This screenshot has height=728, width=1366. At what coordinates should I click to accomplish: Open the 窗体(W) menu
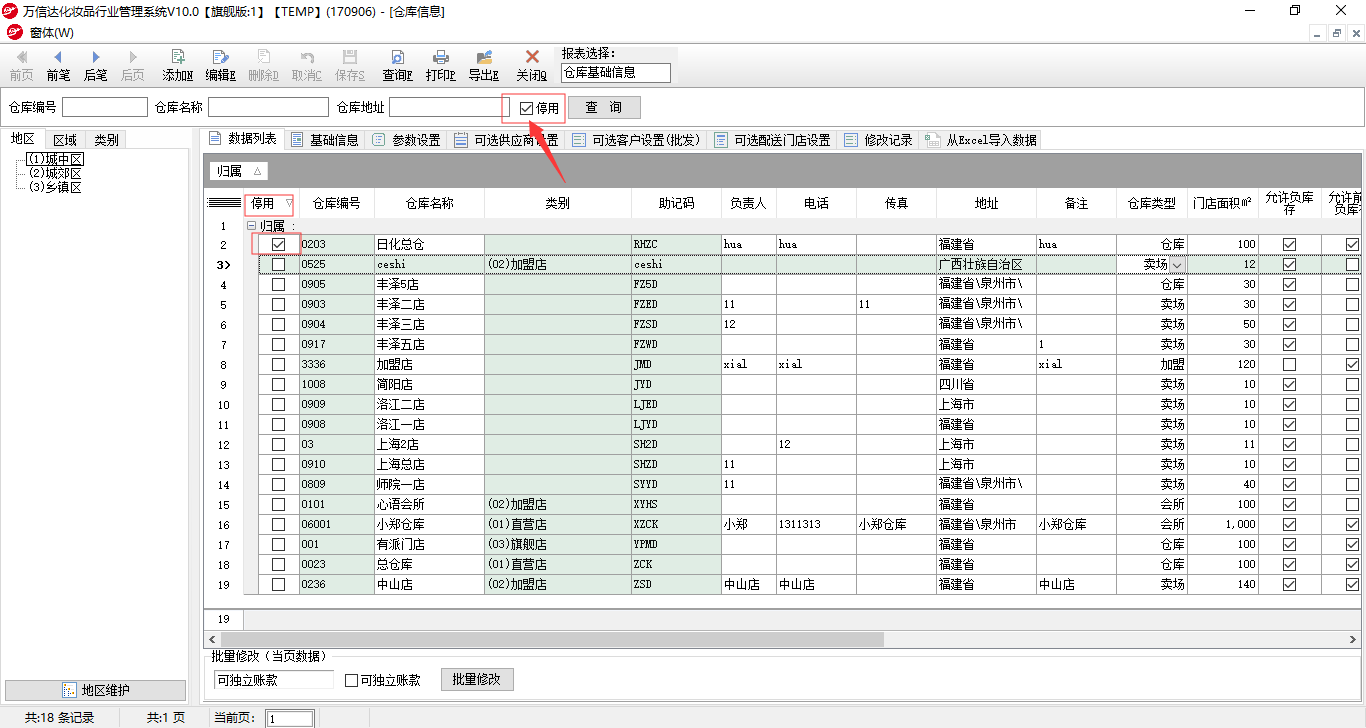(x=51, y=33)
